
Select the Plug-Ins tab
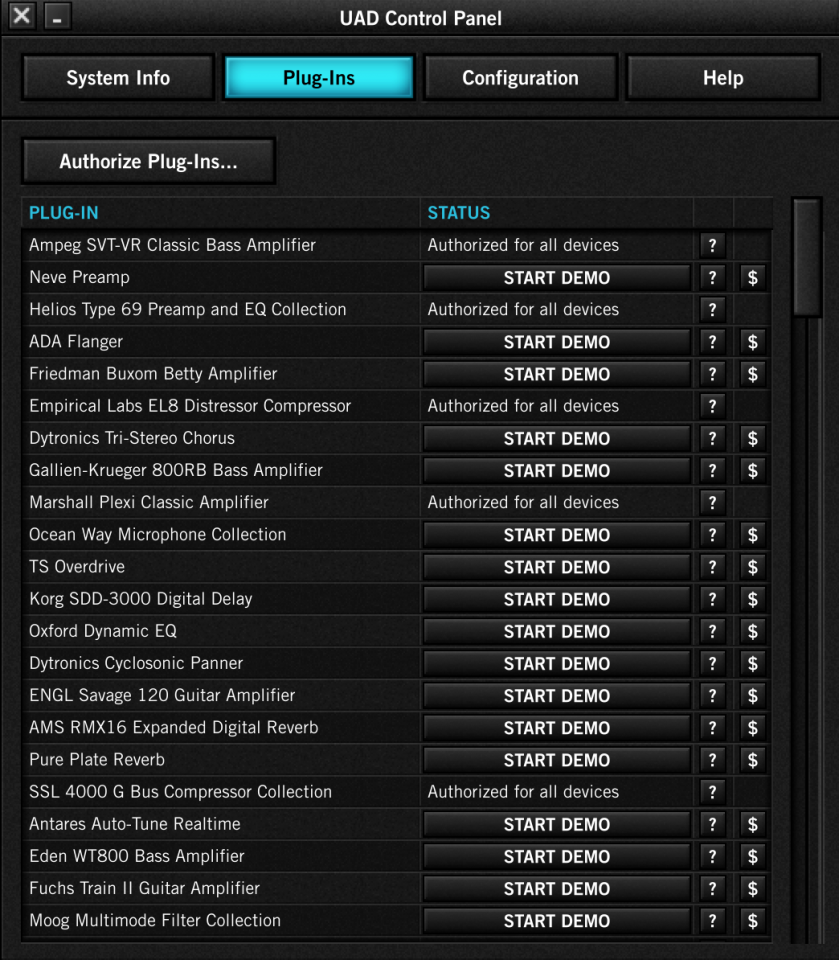[x=319, y=78]
